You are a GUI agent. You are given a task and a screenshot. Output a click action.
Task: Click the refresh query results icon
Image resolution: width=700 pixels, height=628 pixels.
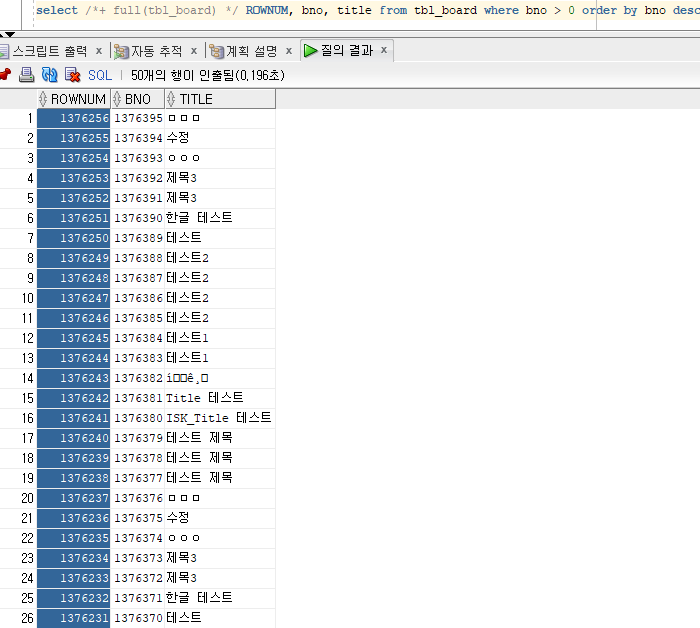(x=50, y=75)
